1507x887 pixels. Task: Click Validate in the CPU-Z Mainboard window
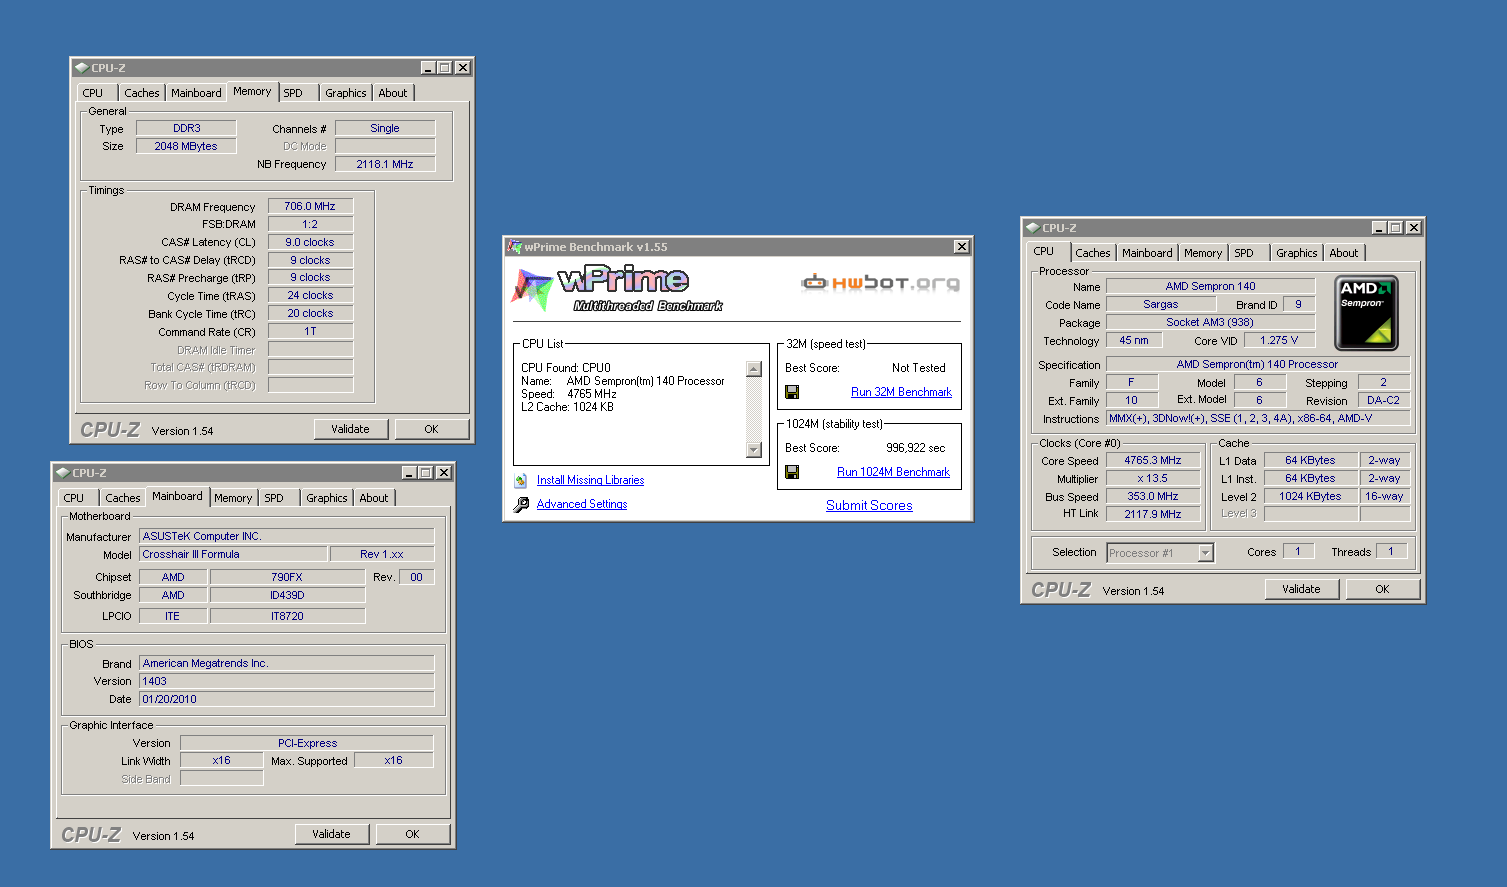tap(331, 834)
